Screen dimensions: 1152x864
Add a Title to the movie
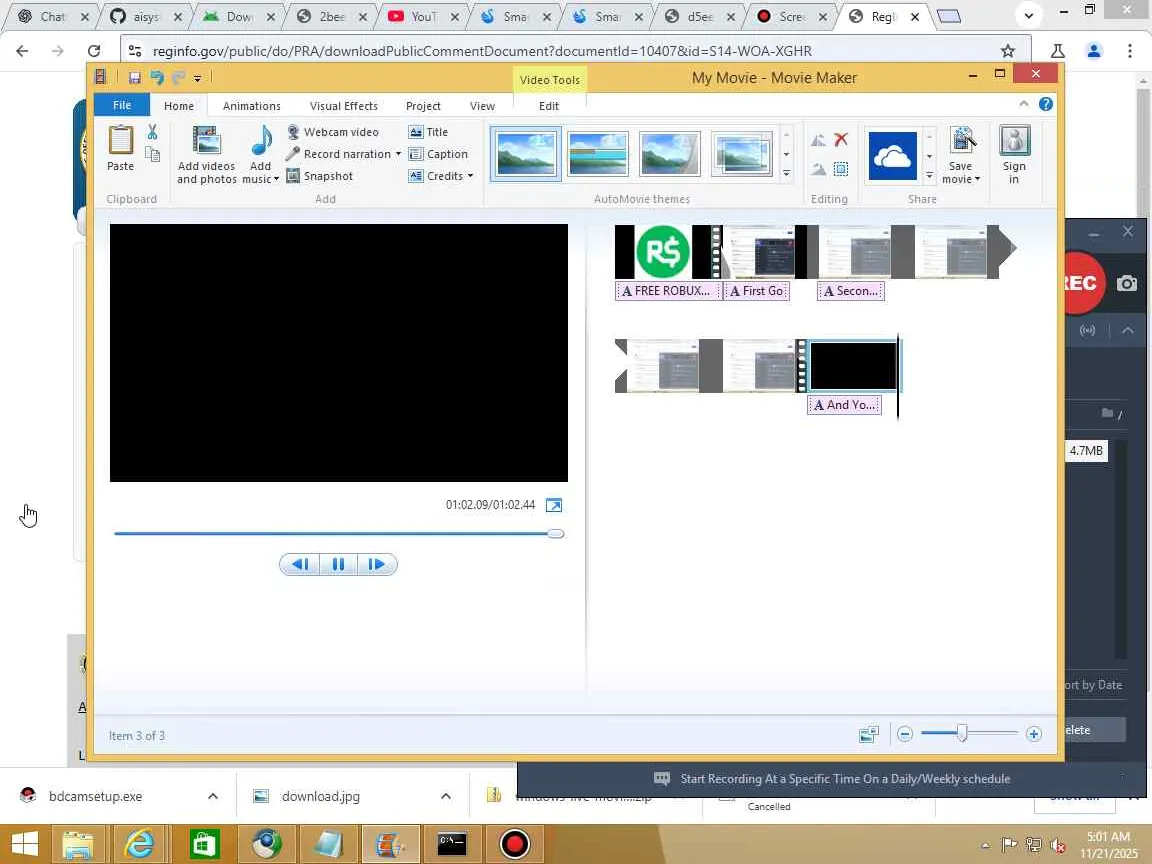[x=428, y=132]
